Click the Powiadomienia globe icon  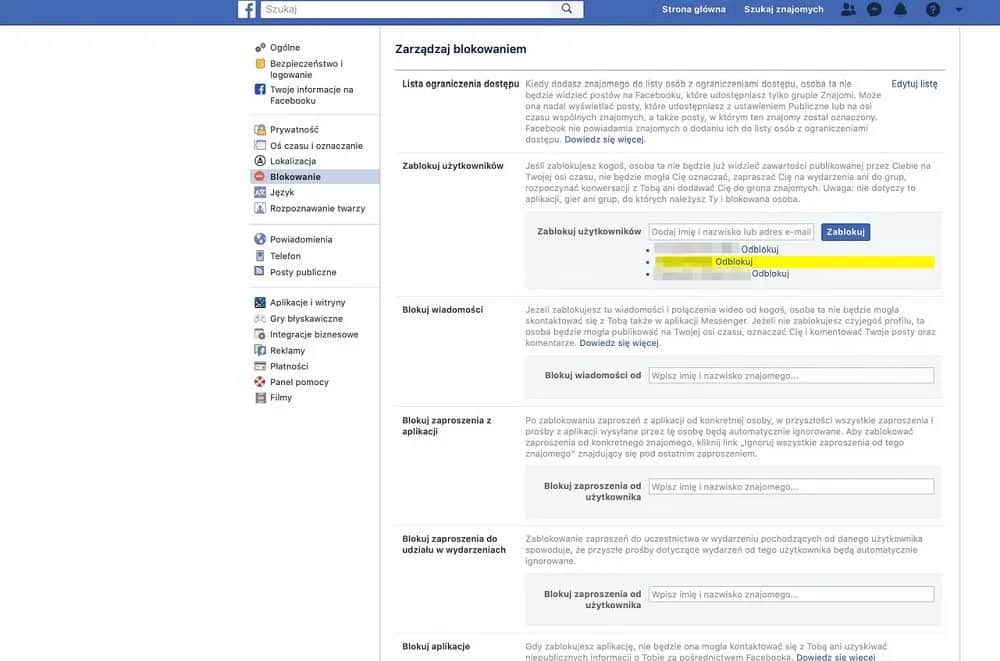260,240
